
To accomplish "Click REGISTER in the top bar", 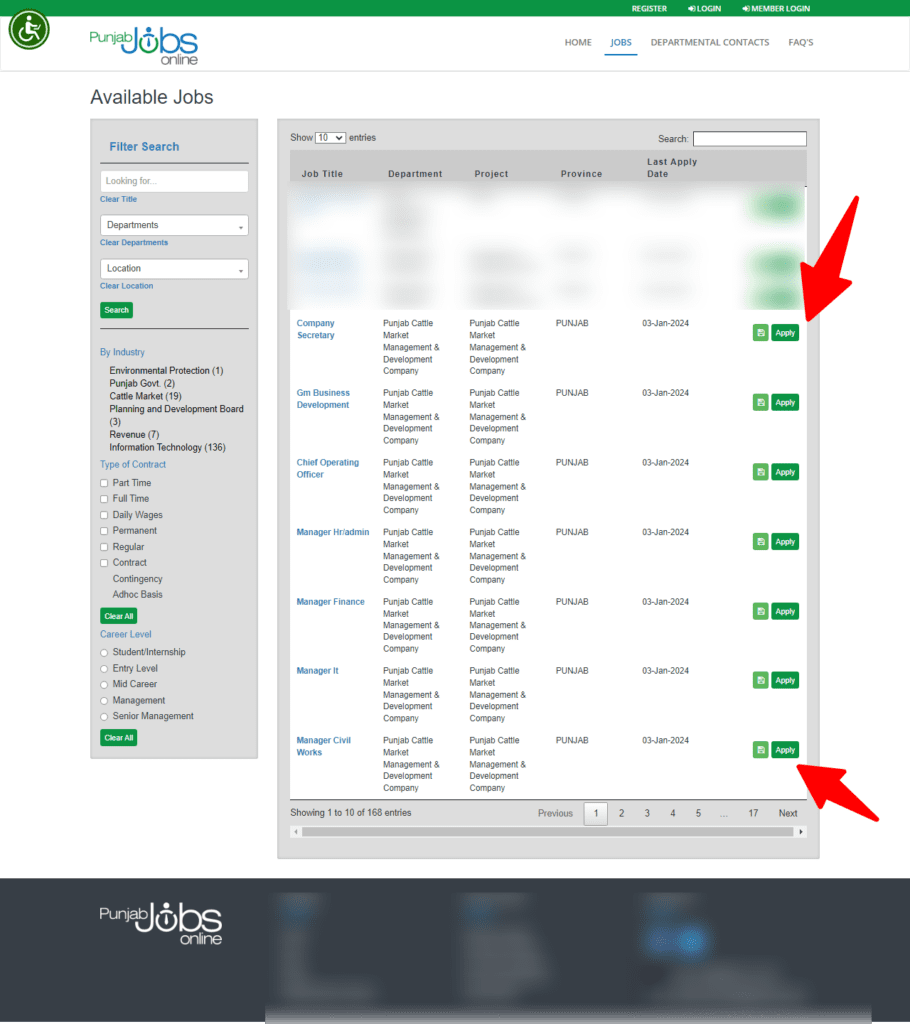I will point(649,8).
